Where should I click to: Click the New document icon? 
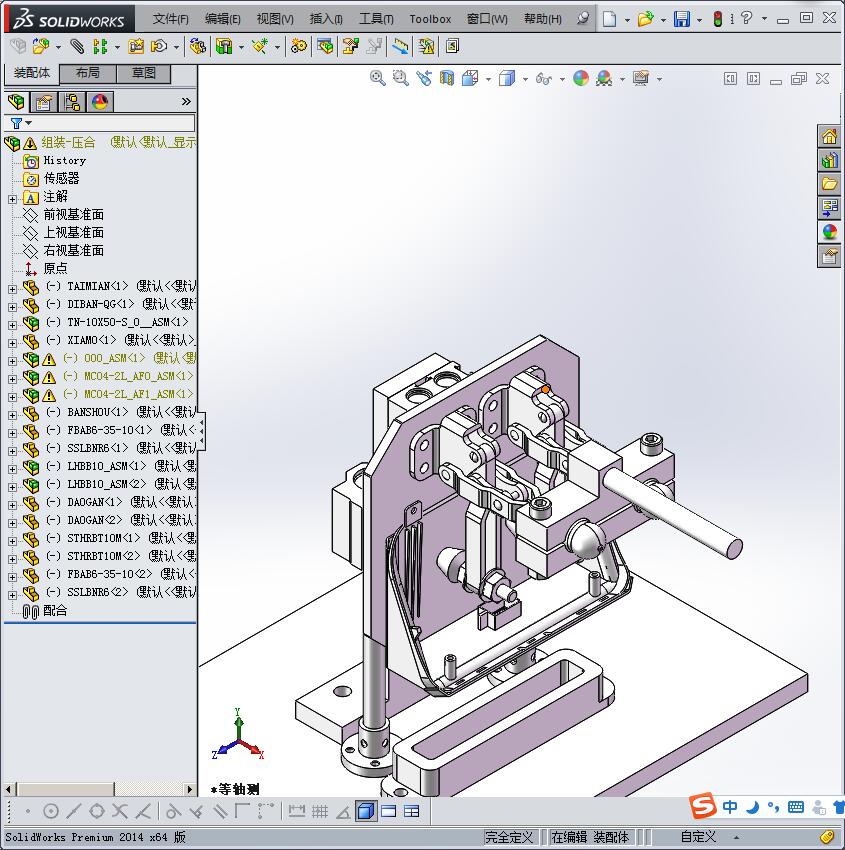pos(610,19)
